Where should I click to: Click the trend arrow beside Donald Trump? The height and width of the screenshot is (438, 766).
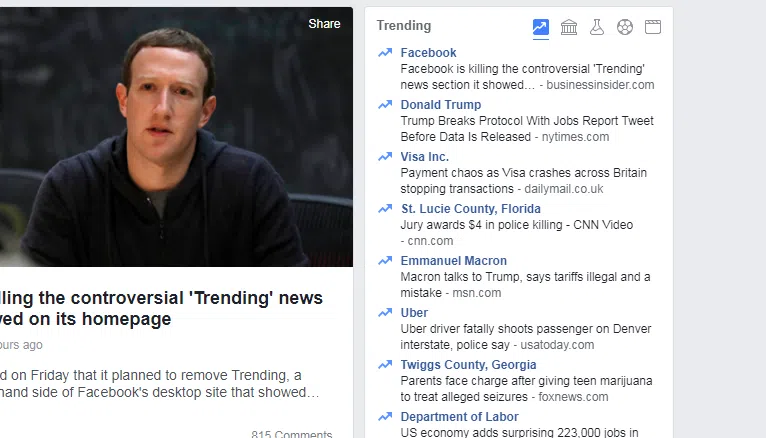click(385, 105)
